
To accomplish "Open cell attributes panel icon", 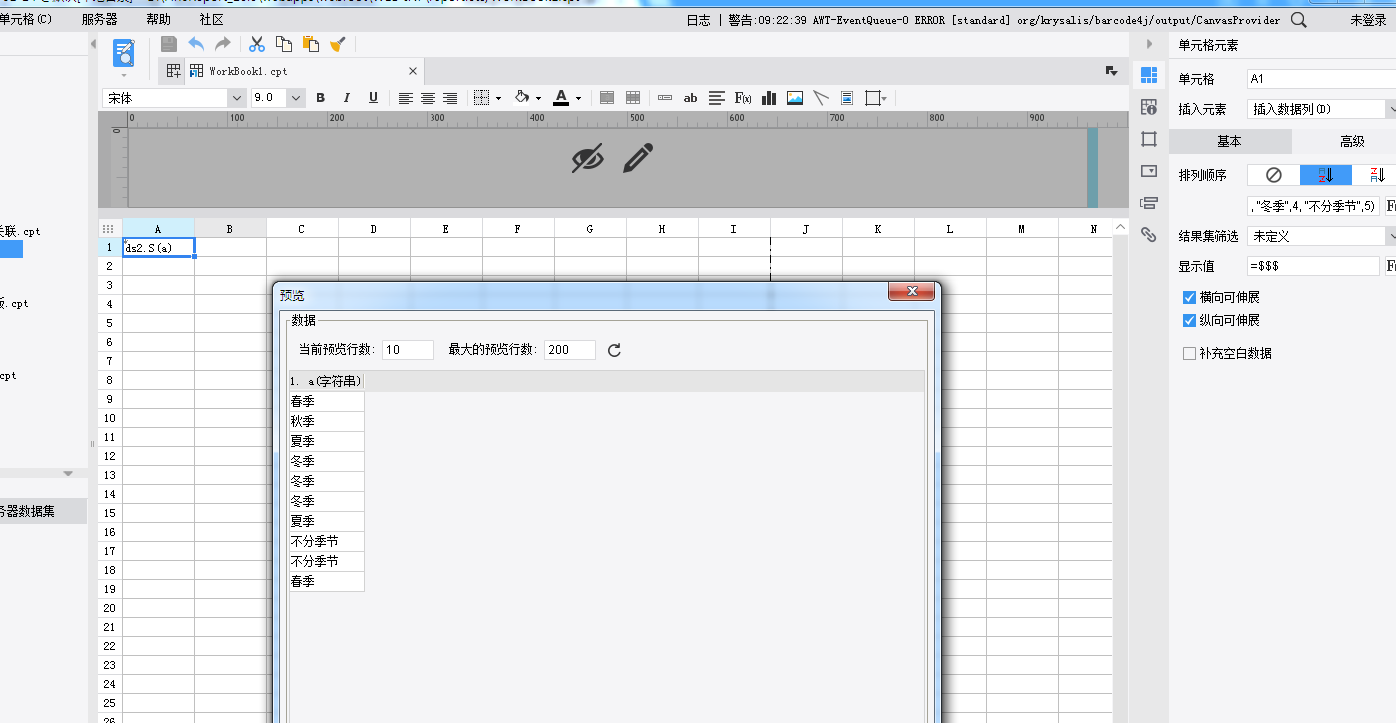I will [1149, 107].
